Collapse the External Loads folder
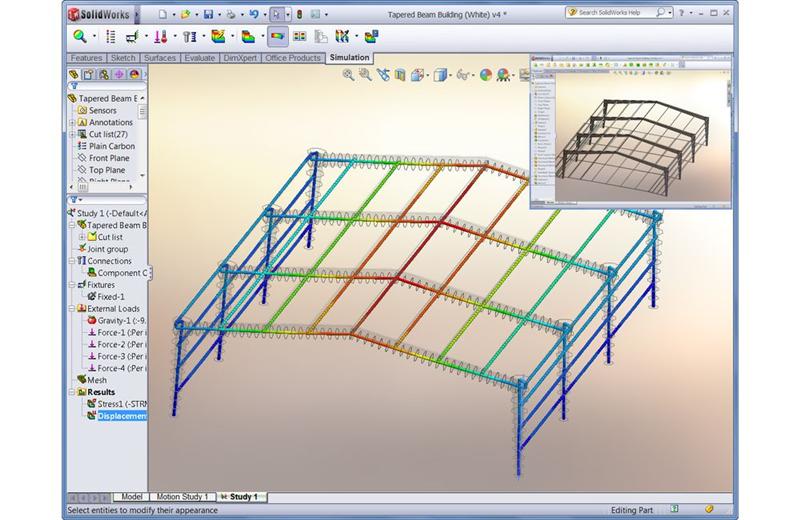800x520 pixels. 73,308
